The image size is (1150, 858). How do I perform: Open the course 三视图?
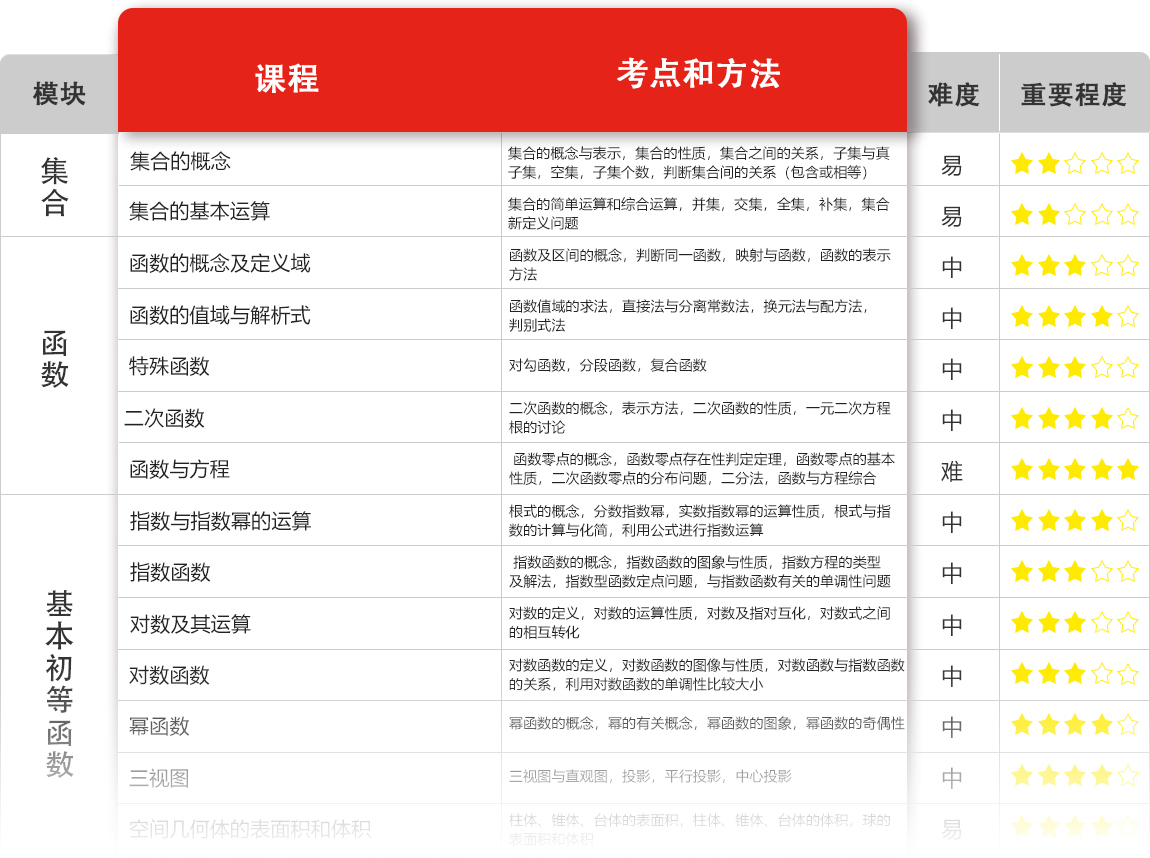[159, 777]
